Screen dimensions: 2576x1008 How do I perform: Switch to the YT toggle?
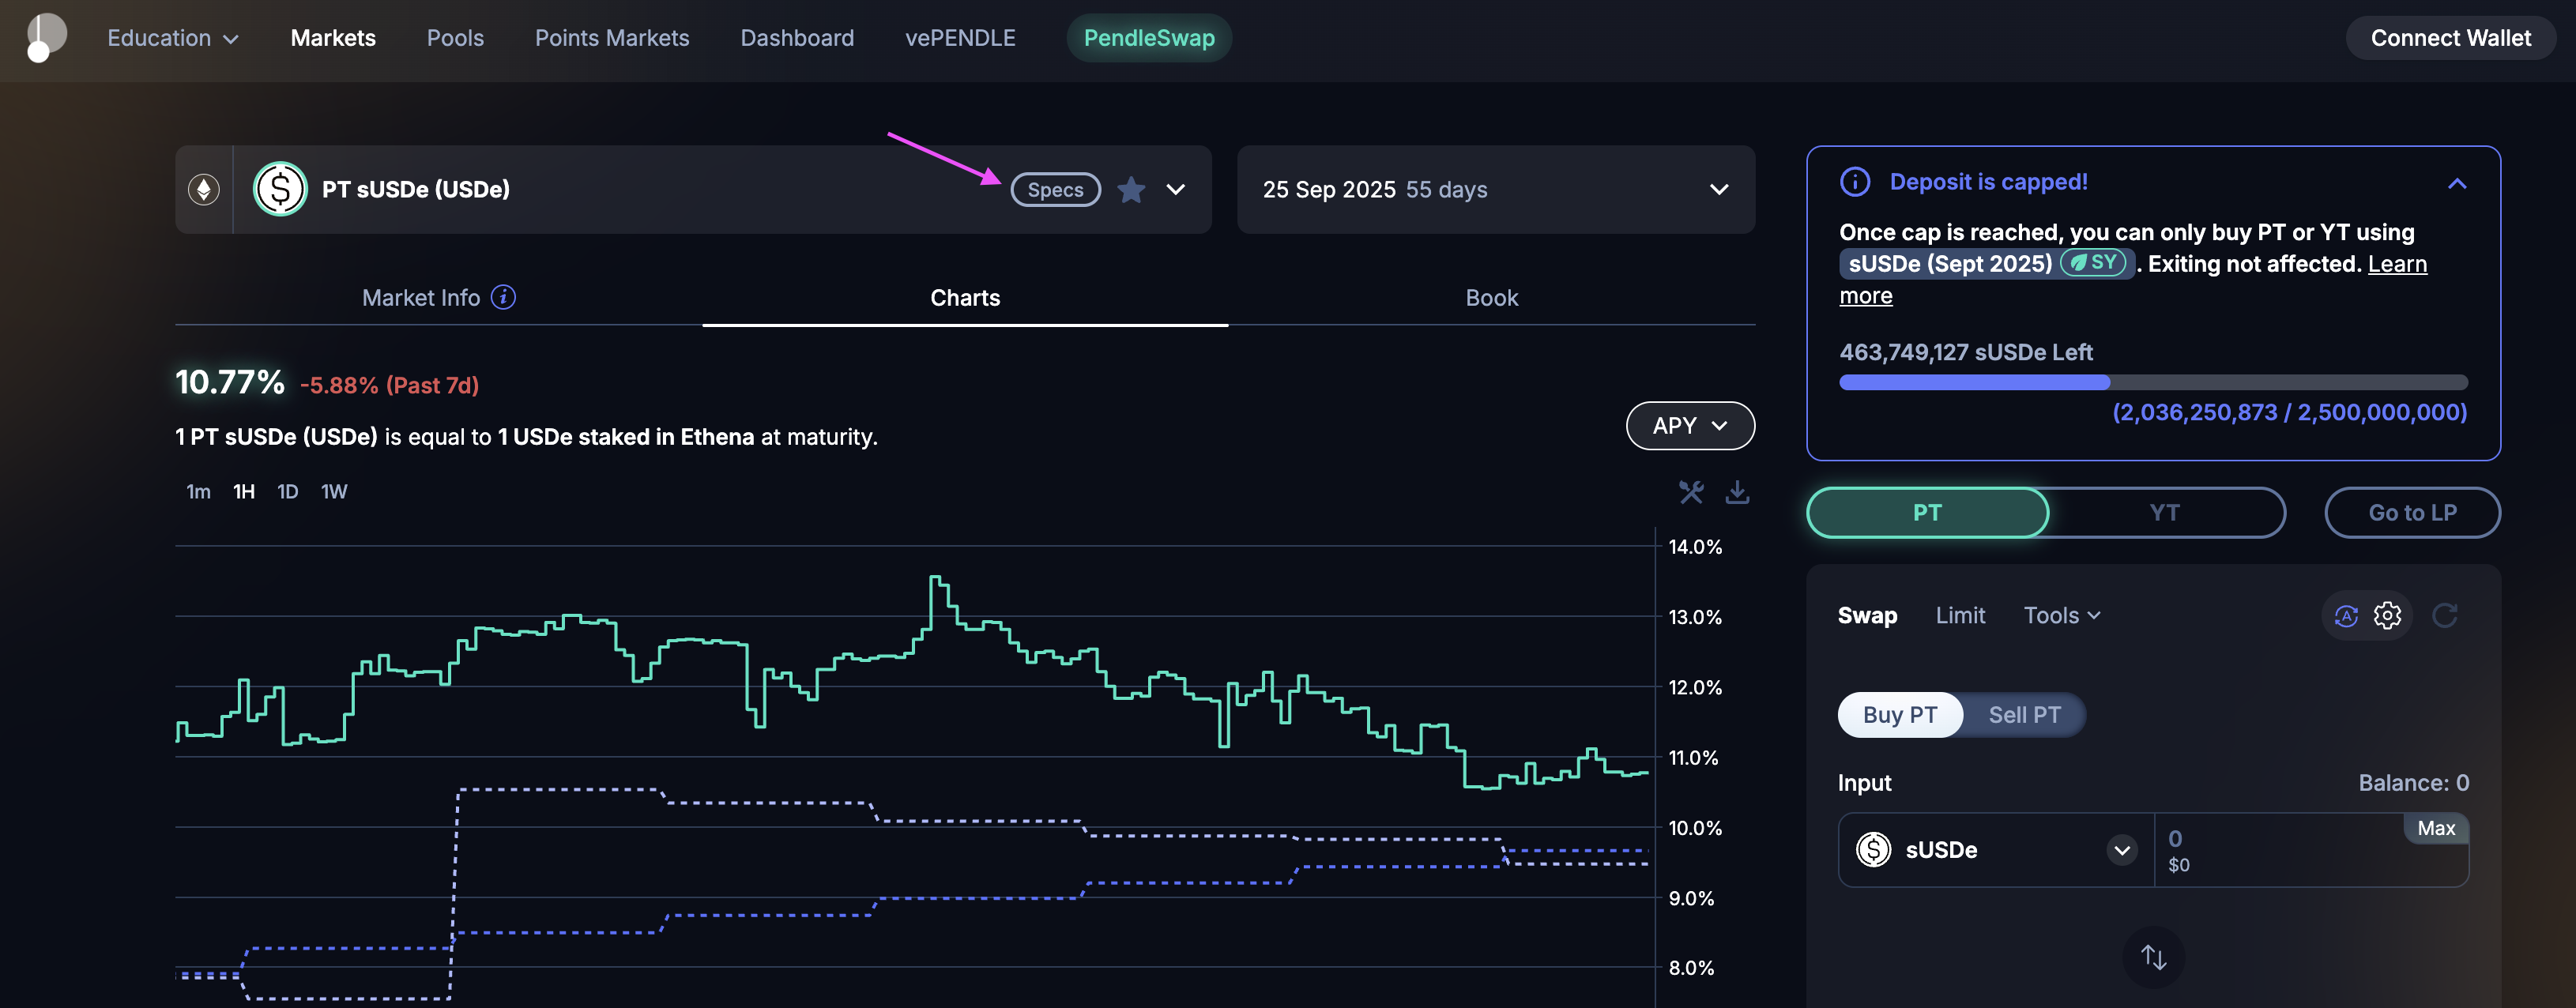(x=2164, y=513)
